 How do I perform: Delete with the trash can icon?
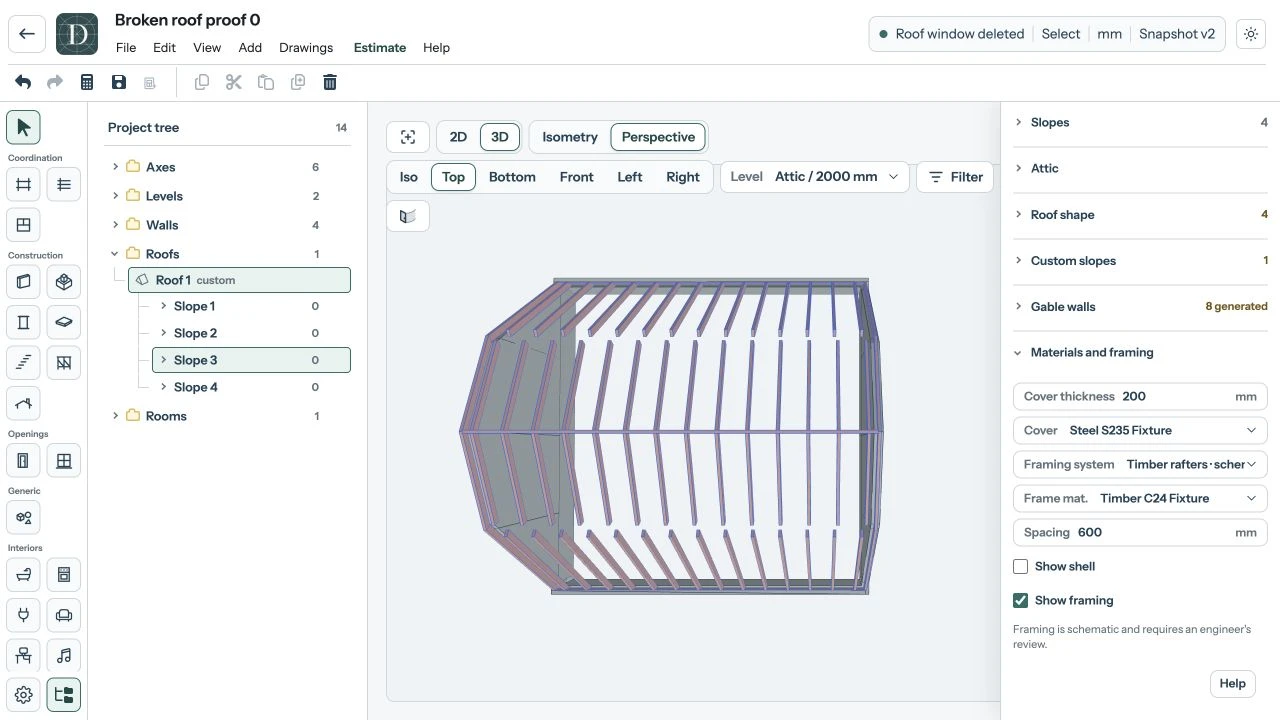point(330,82)
